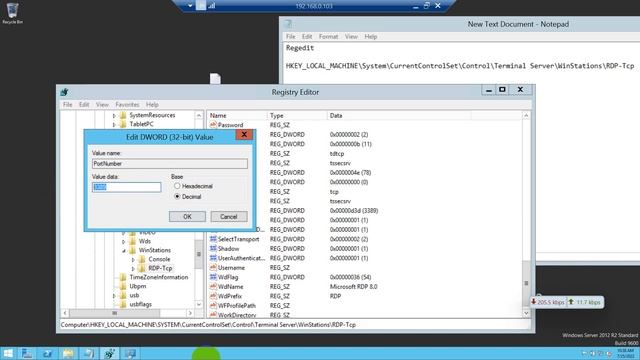Click the Registry Editor title bar app icon
The height and width of the screenshot is (360, 640).
coord(64,92)
